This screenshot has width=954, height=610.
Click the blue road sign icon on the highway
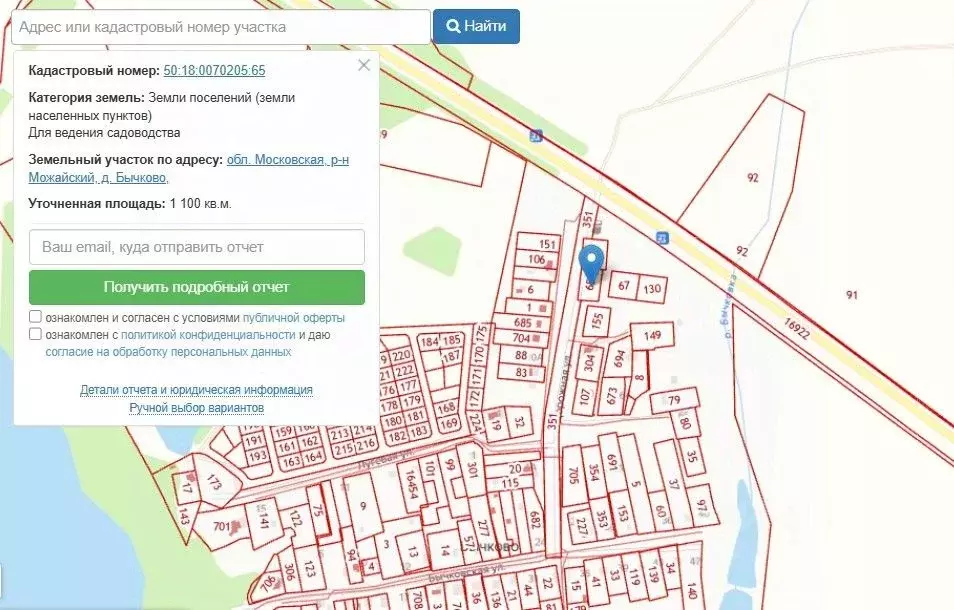click(x=536, y=136)
